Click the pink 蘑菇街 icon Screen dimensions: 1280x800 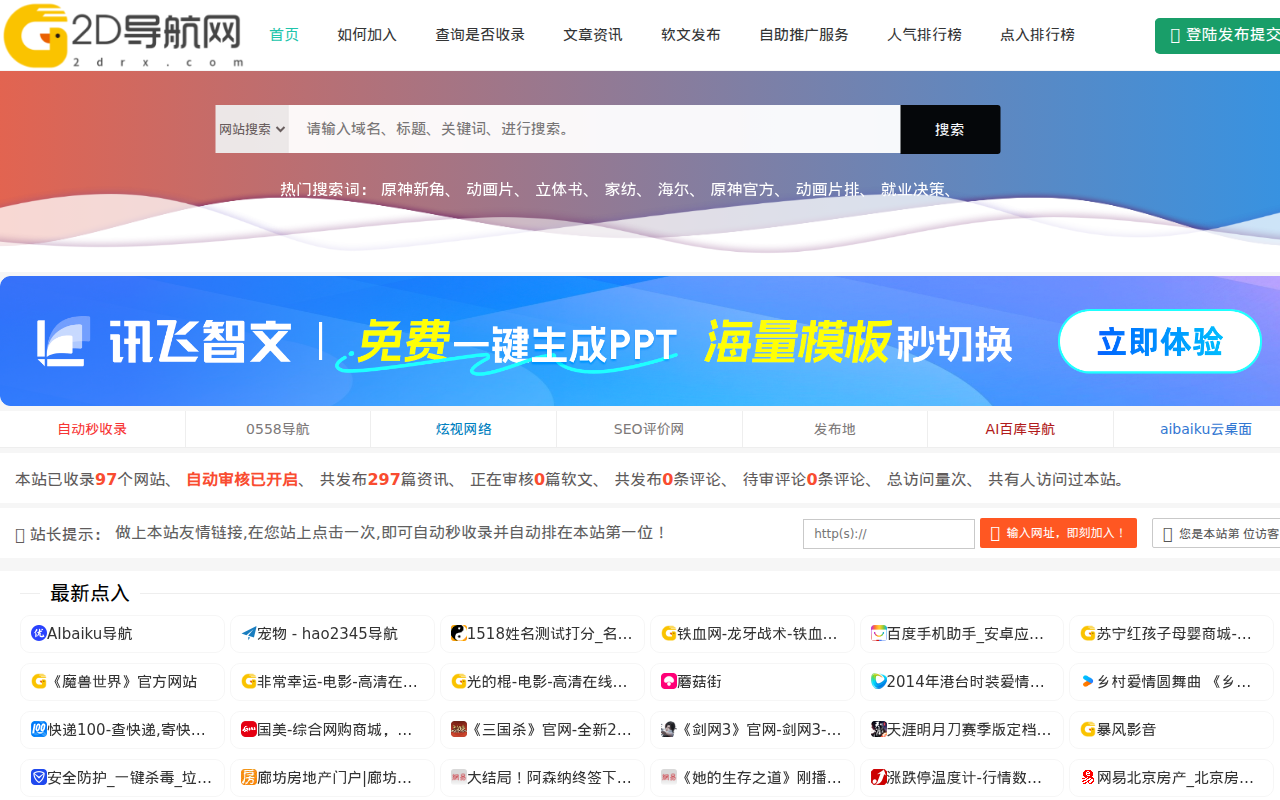click(665, 681)
